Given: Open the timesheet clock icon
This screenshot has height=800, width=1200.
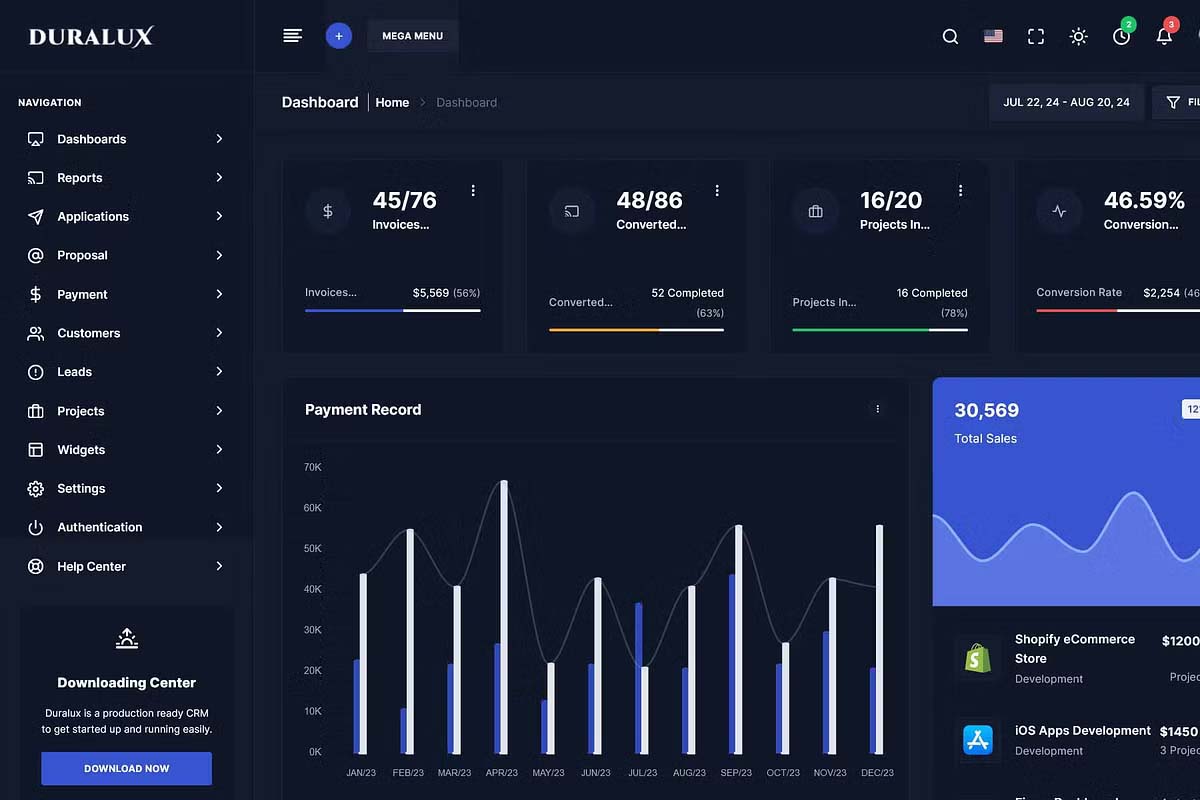Looking at the screenshot, I should [x=1121, y=36].
